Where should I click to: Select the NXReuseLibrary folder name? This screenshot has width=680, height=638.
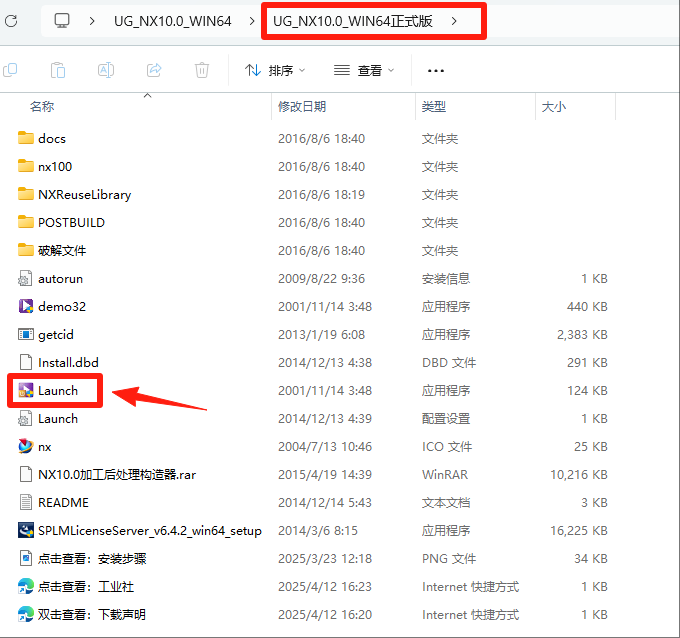tap(85, 195)
